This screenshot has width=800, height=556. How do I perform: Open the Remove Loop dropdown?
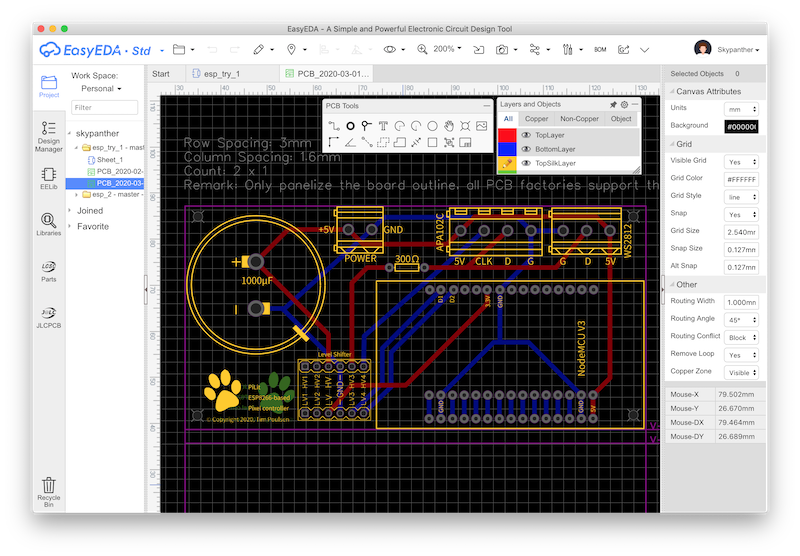coord(741,355)
